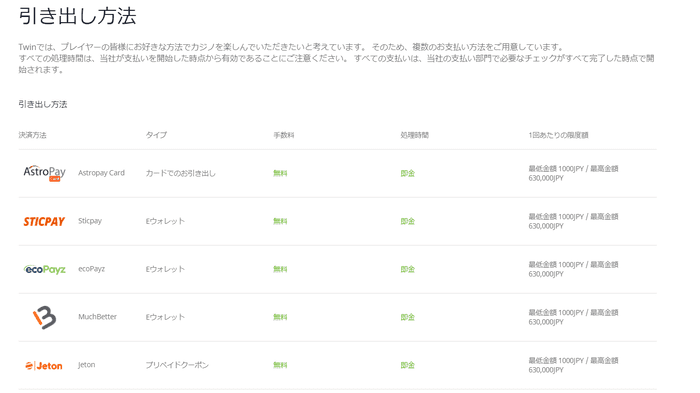Click the limit amount in ecoPayz row
The width and height of the screenshot is (700, 393).
573,269
